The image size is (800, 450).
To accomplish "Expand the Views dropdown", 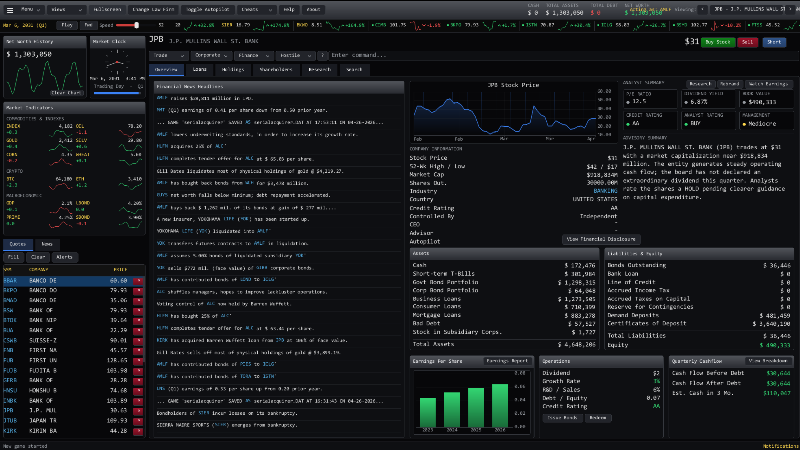I will (66, 10).
